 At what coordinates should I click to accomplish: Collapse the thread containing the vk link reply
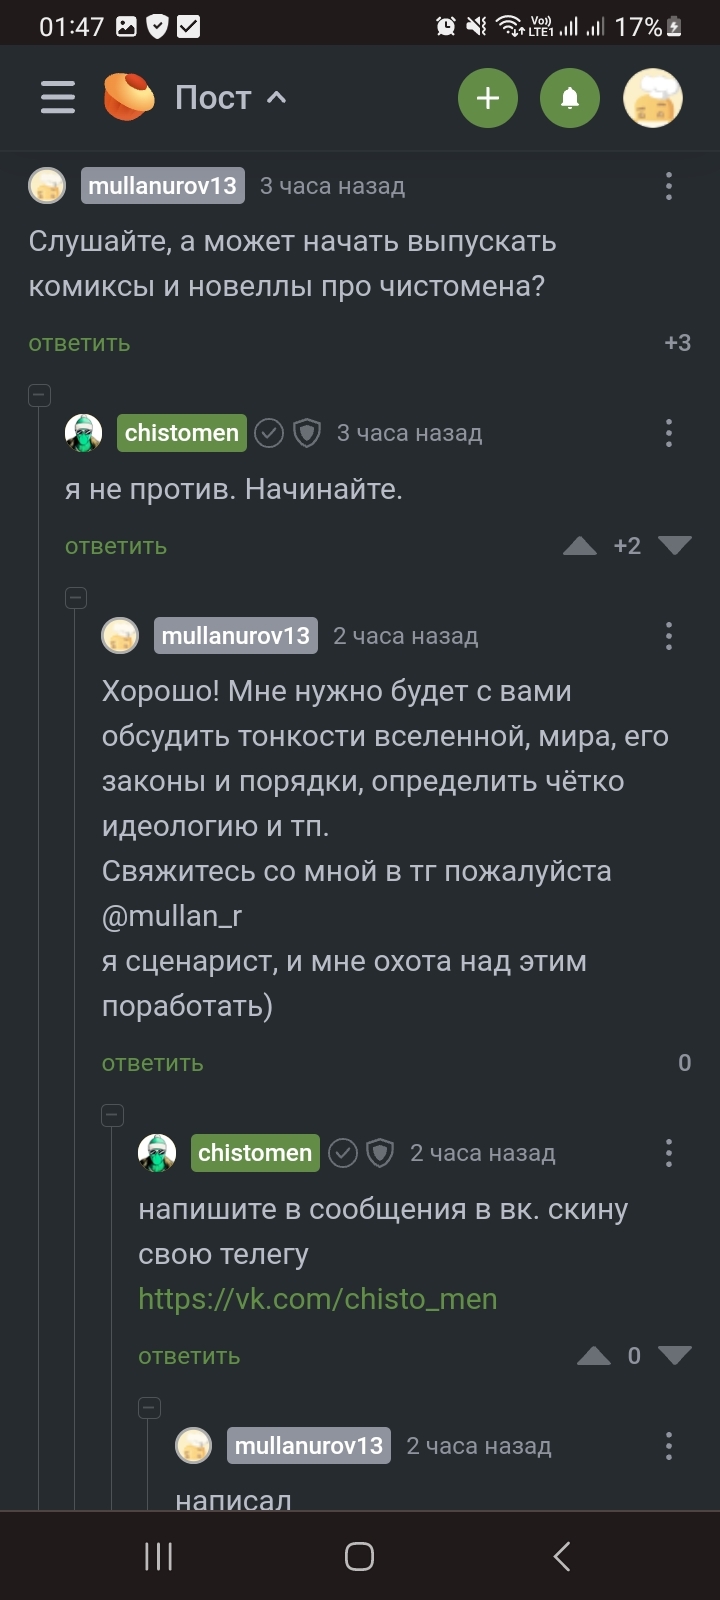coord(113,1115)
